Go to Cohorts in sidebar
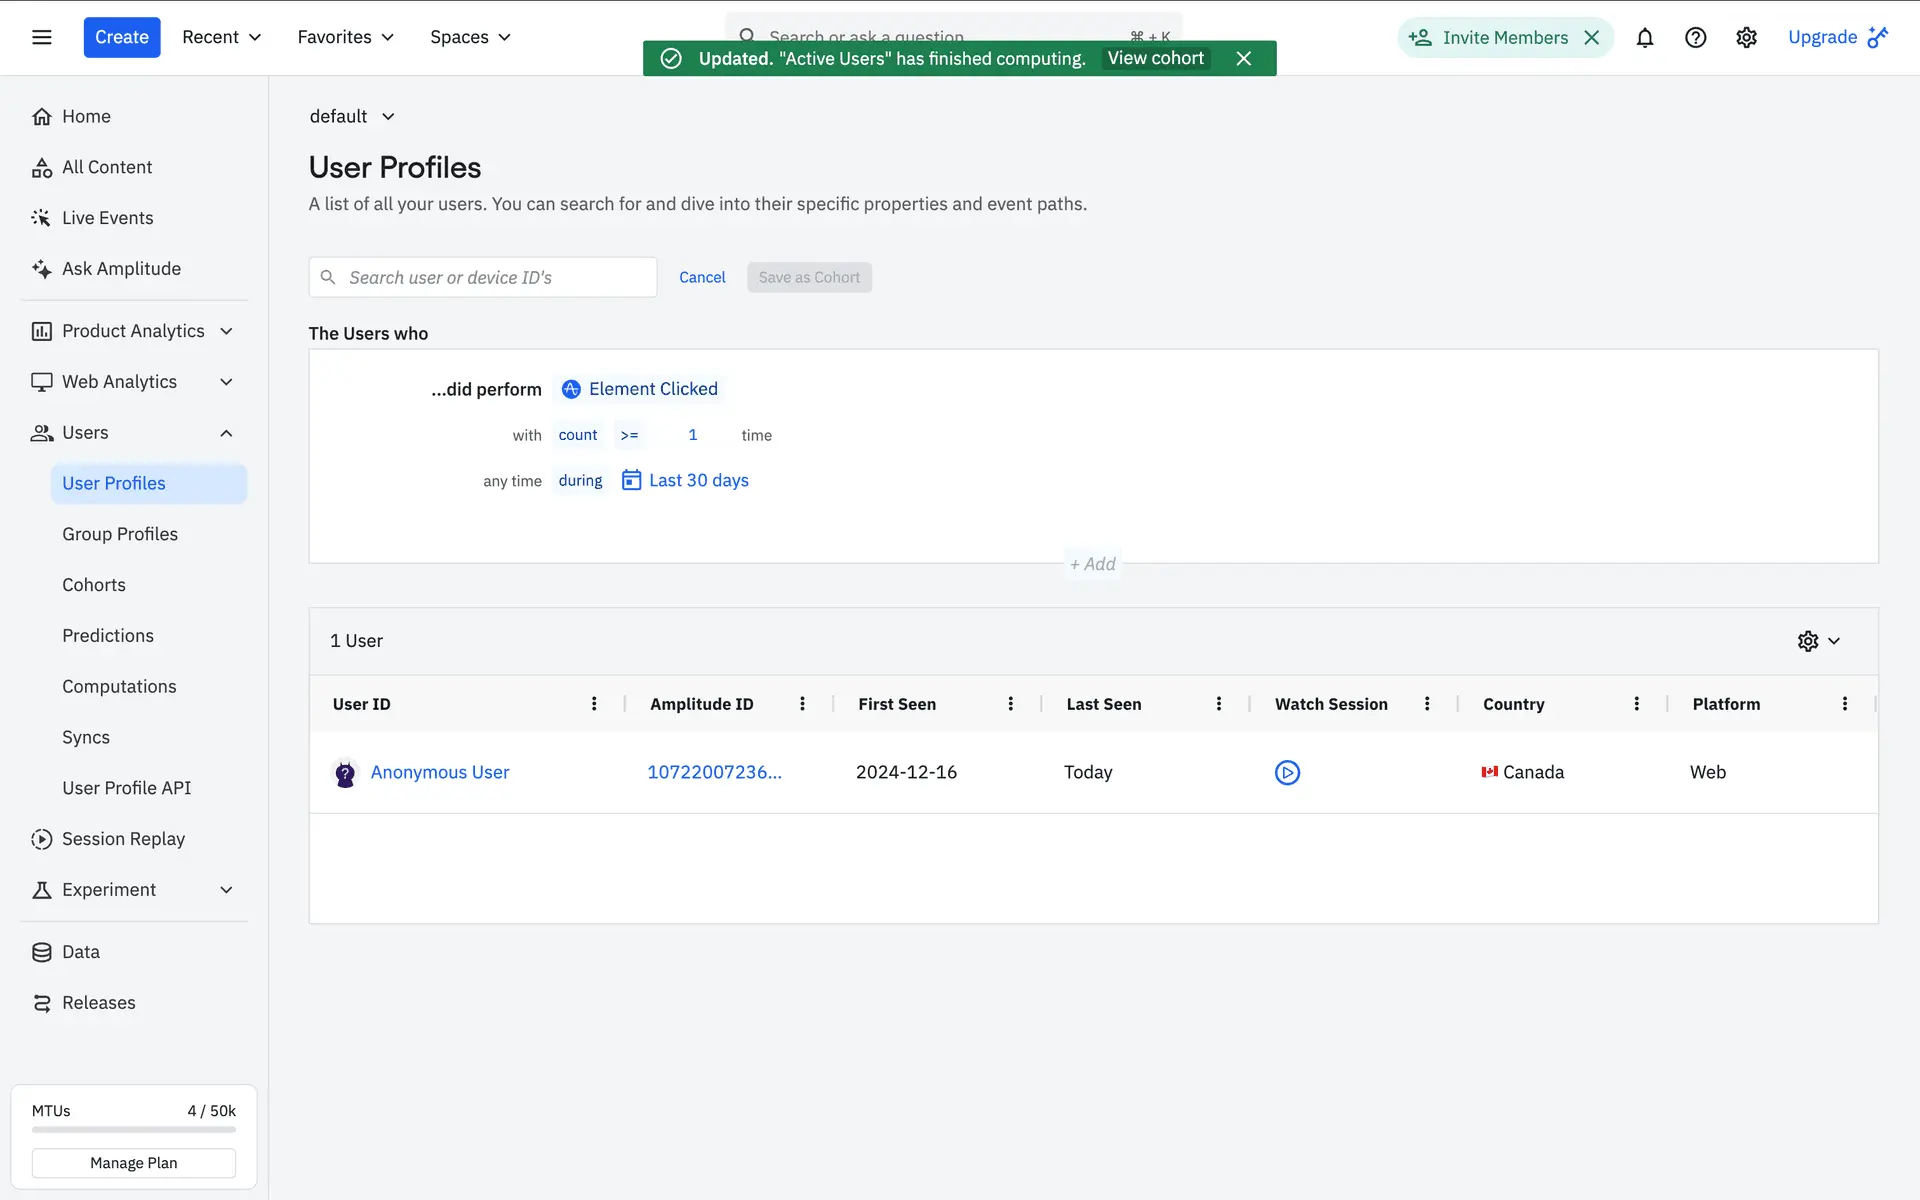This screenshot has height=1200, width=1920. point(94,585)
